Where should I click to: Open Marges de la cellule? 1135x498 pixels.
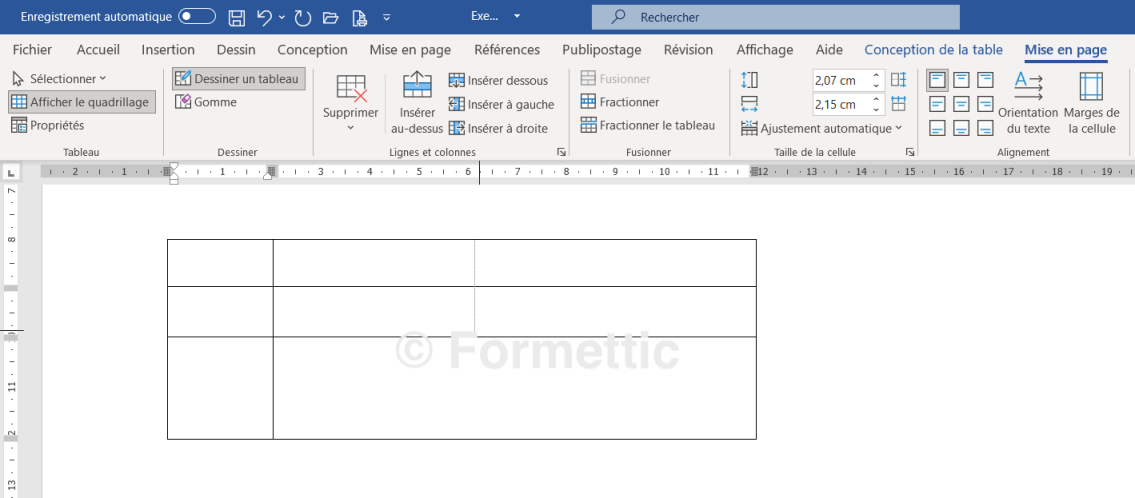coord(1091,103)
